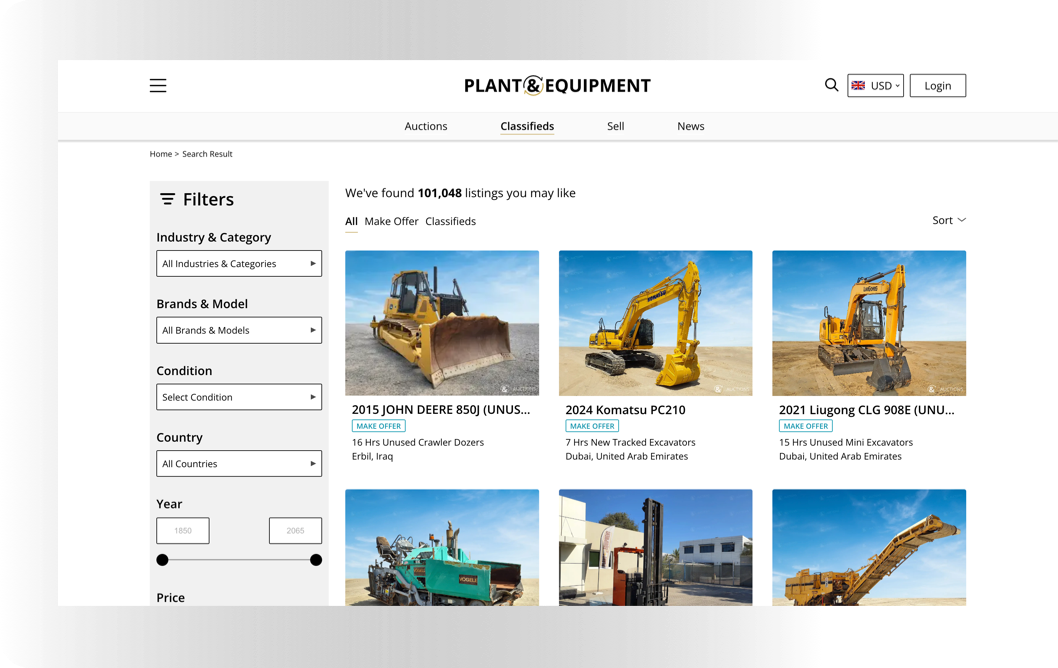
Task: Open the Sort options dropdown
Action: (x=946, y=220)
